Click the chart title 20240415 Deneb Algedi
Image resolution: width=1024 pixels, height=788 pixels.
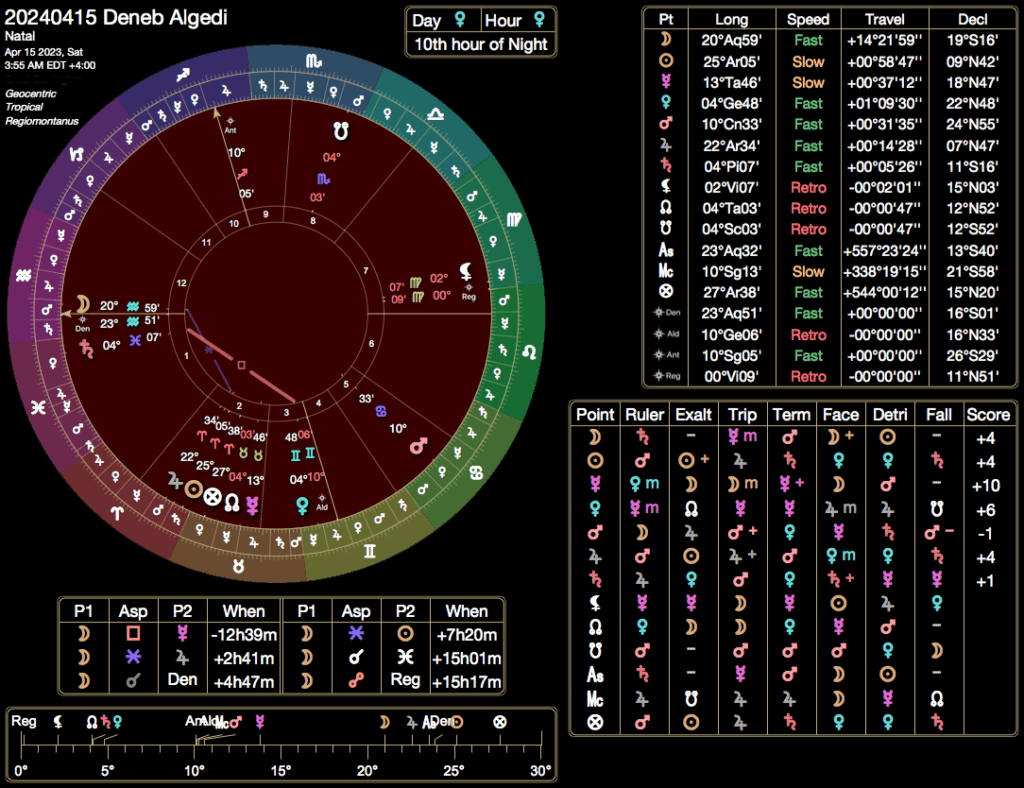116,17
